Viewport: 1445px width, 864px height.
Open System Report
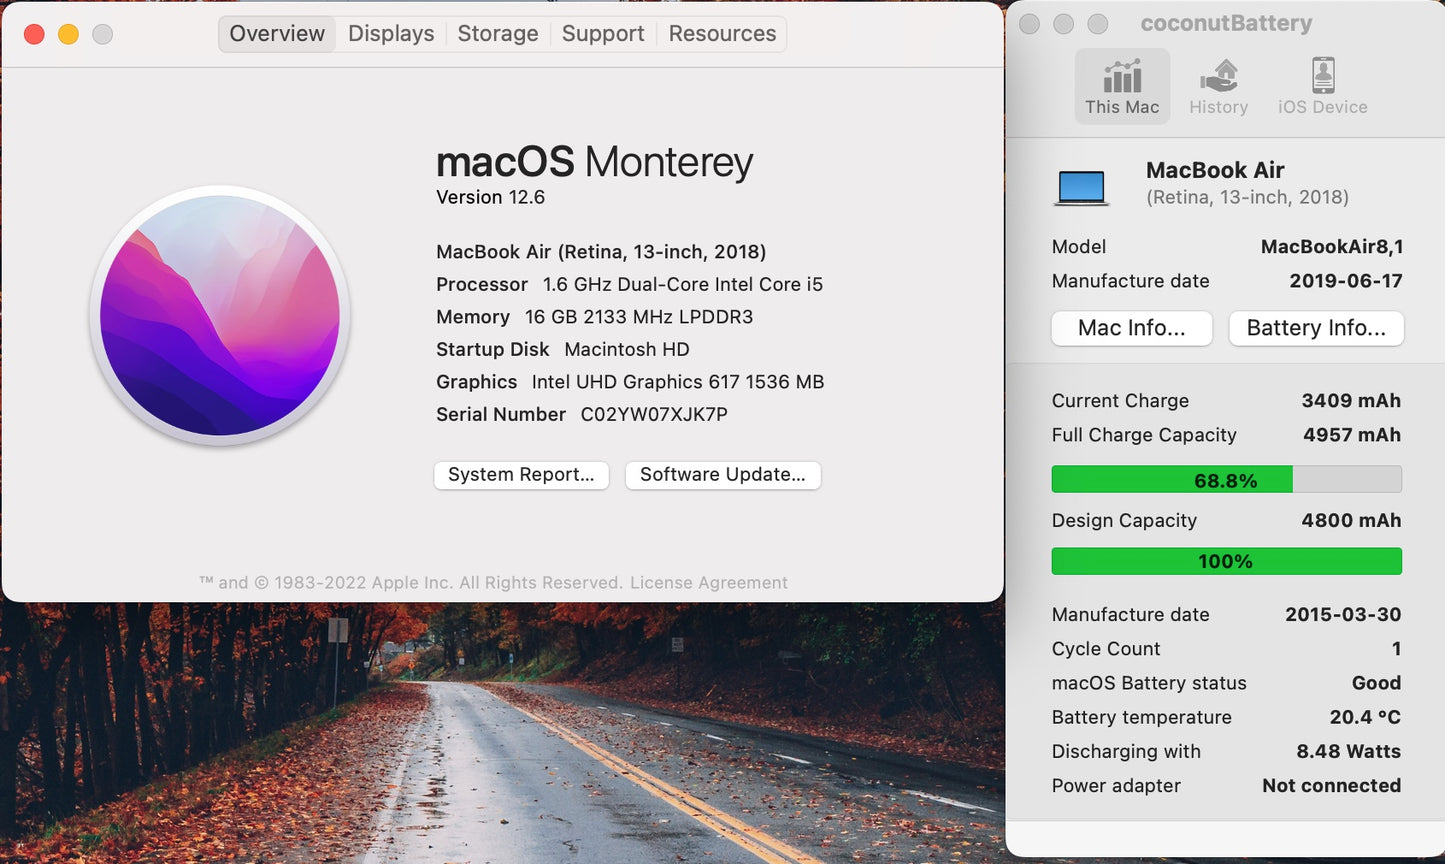[x=521, y=475]
